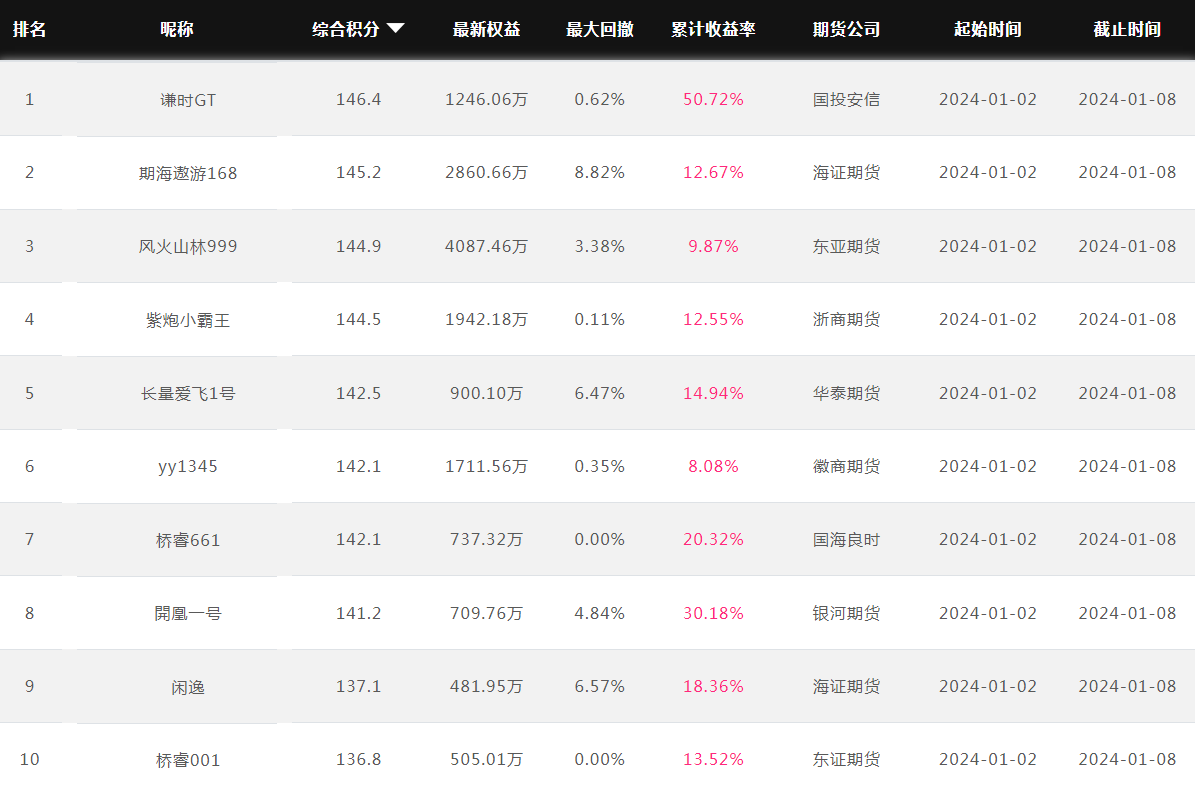The height and width of the screenshot is (793, 1195).
Task: Click return rate 9.87%
Action: click(x=713, y=246)
